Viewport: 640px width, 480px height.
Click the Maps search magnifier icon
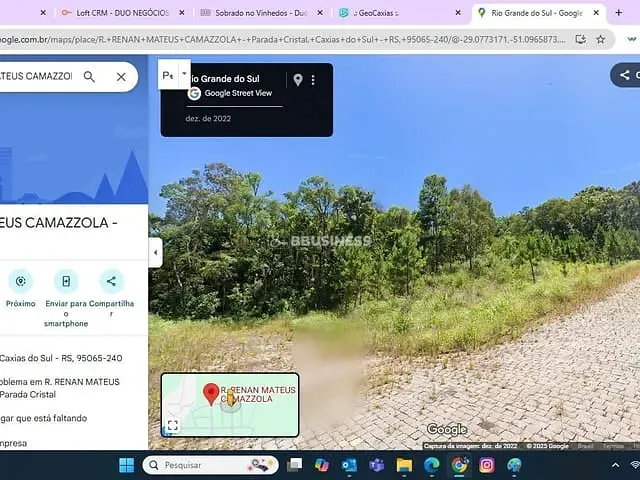point(89,77)
